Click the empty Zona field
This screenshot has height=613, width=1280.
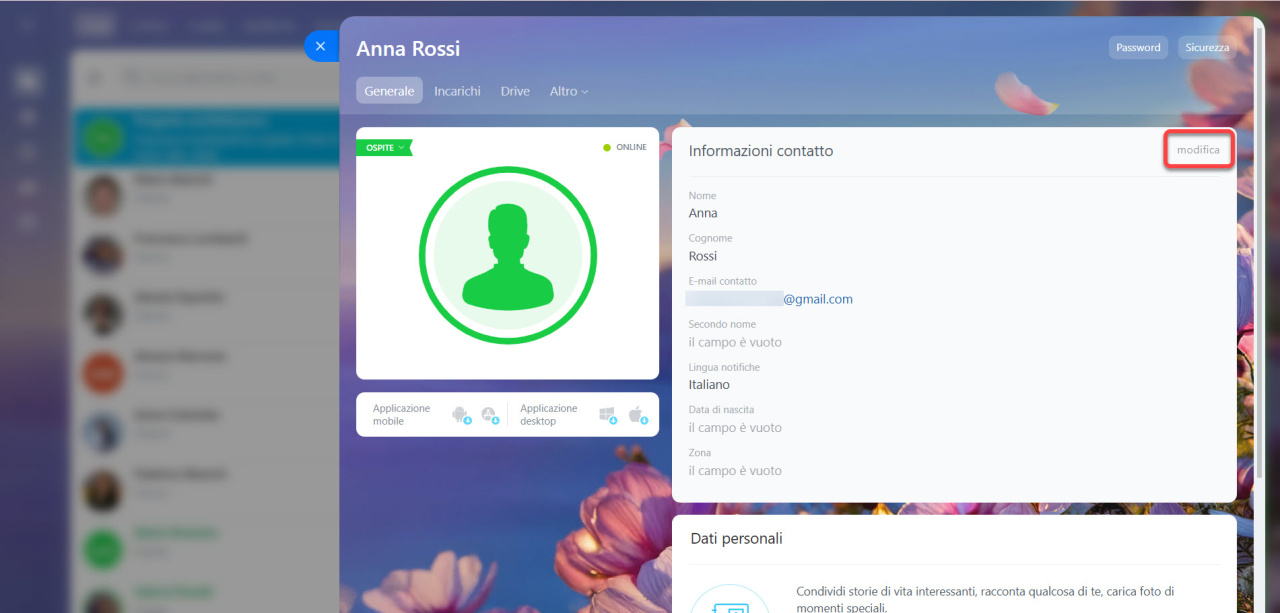(x=735, y=471)
